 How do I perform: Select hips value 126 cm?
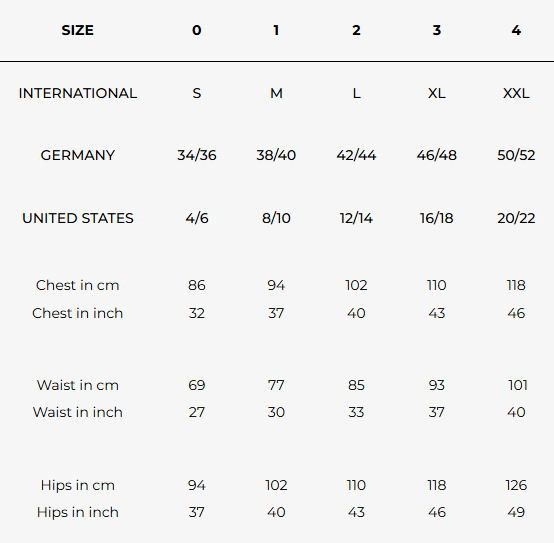[x=516, y=485]
